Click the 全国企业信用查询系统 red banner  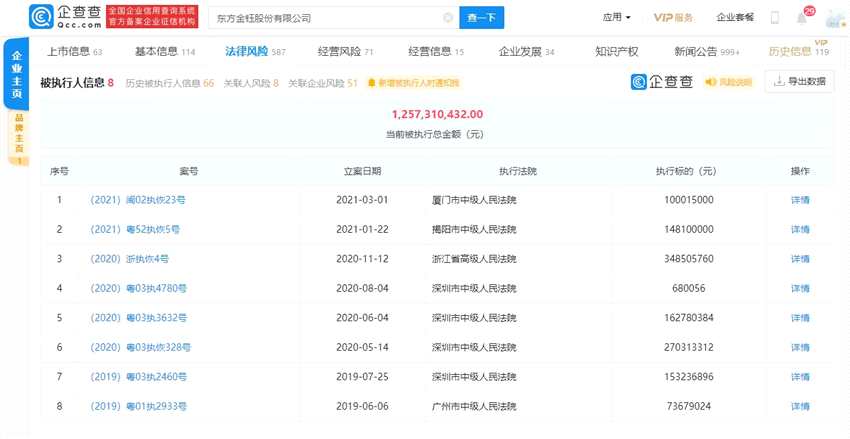152,17
